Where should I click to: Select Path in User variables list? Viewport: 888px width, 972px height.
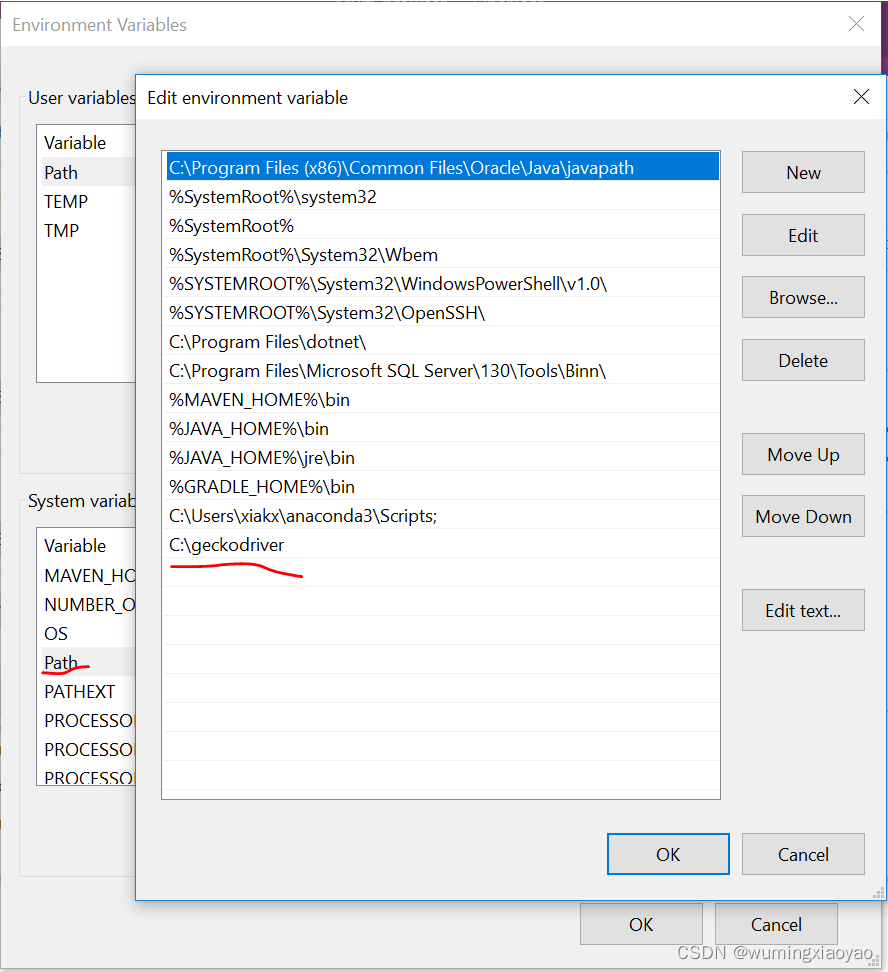pyautogui.click(x=88, y=172)
